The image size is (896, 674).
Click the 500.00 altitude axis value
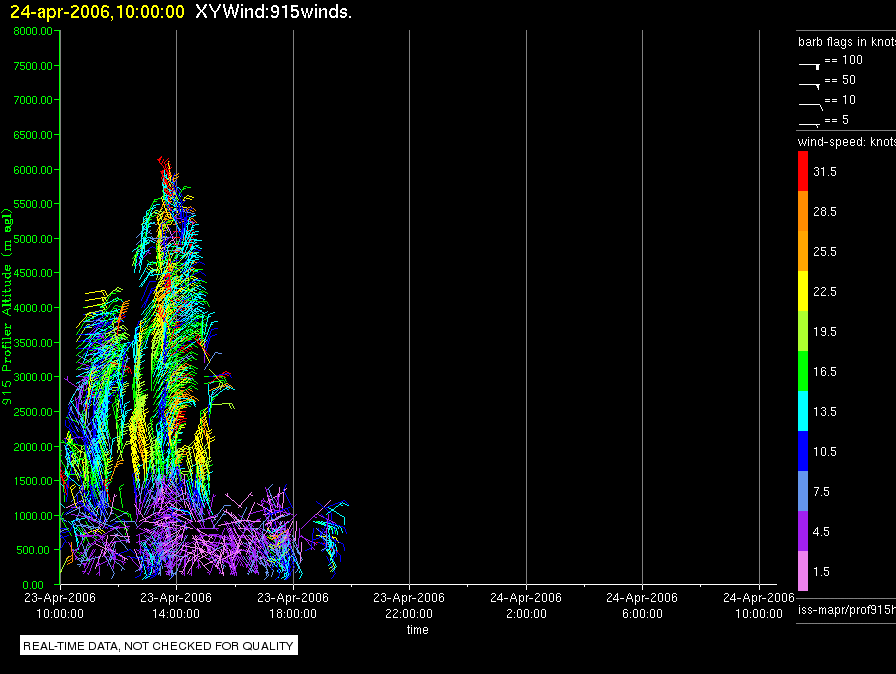pos(33,550)
